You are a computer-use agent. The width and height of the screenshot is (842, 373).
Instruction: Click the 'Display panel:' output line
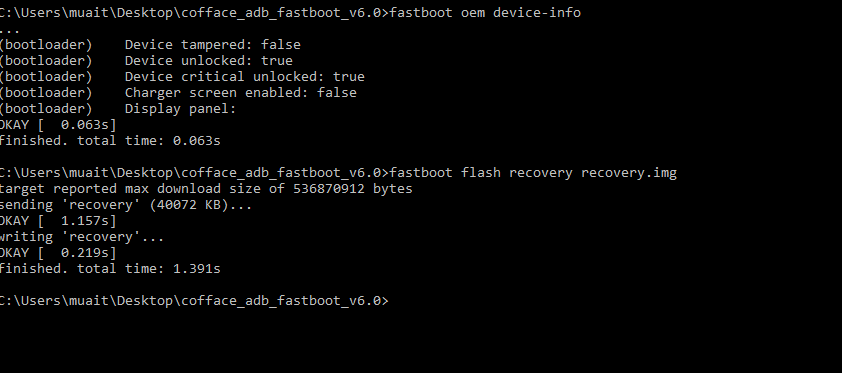click(x=180, y=109)
